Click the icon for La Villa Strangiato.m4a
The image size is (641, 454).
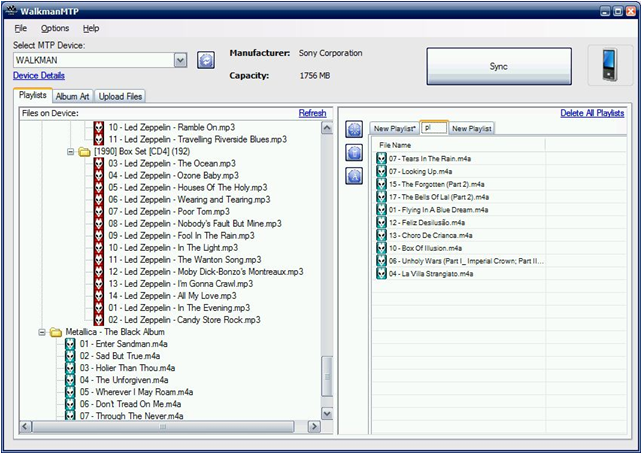click(x=381, y=273)
